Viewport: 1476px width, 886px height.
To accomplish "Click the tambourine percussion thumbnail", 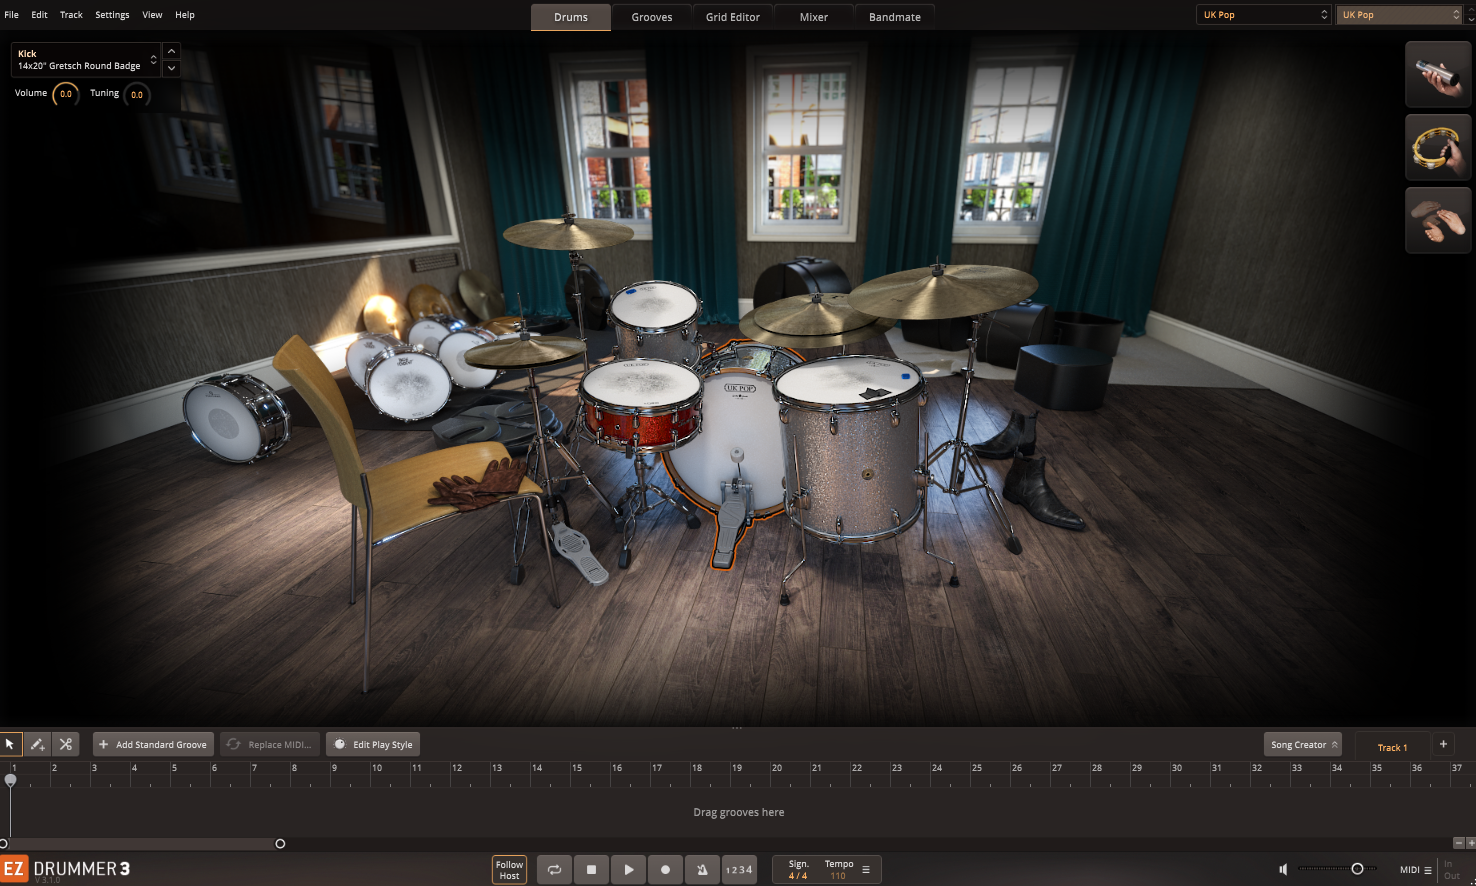I will pyautogui.click(x=1438, y=148).
